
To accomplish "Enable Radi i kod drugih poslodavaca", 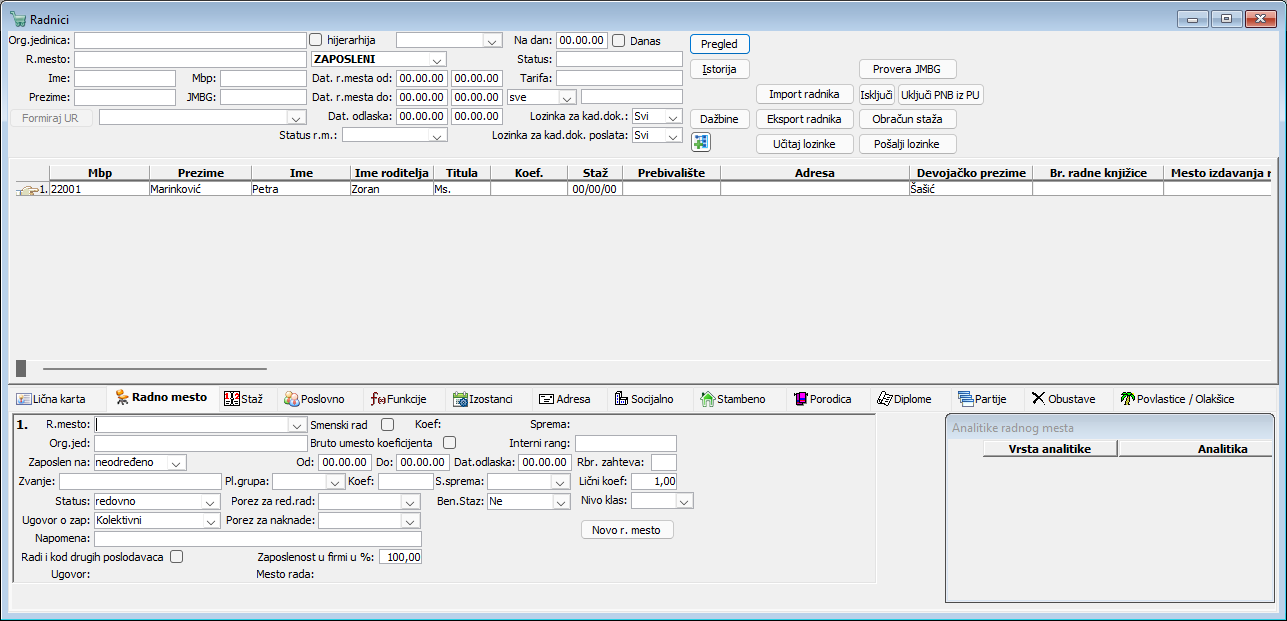I will (177, 556).
